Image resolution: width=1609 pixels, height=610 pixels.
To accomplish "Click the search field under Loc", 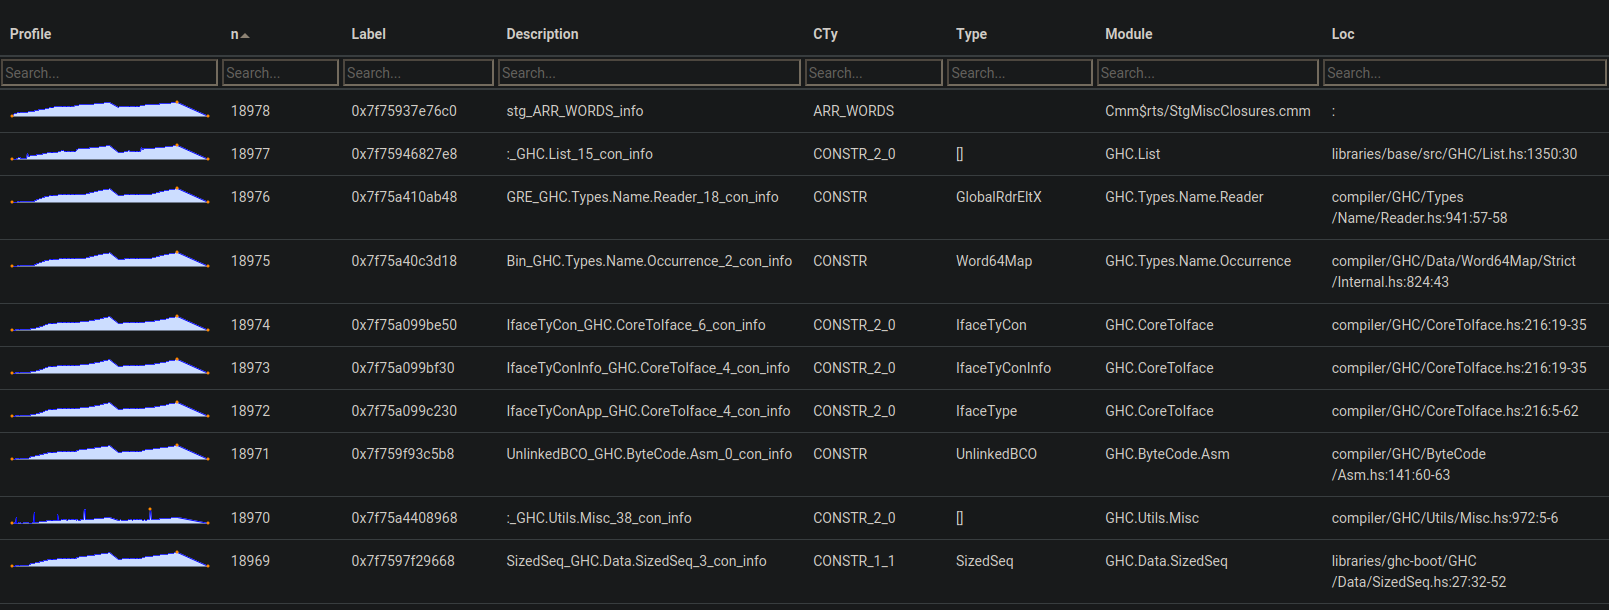I will [1464, 73].
